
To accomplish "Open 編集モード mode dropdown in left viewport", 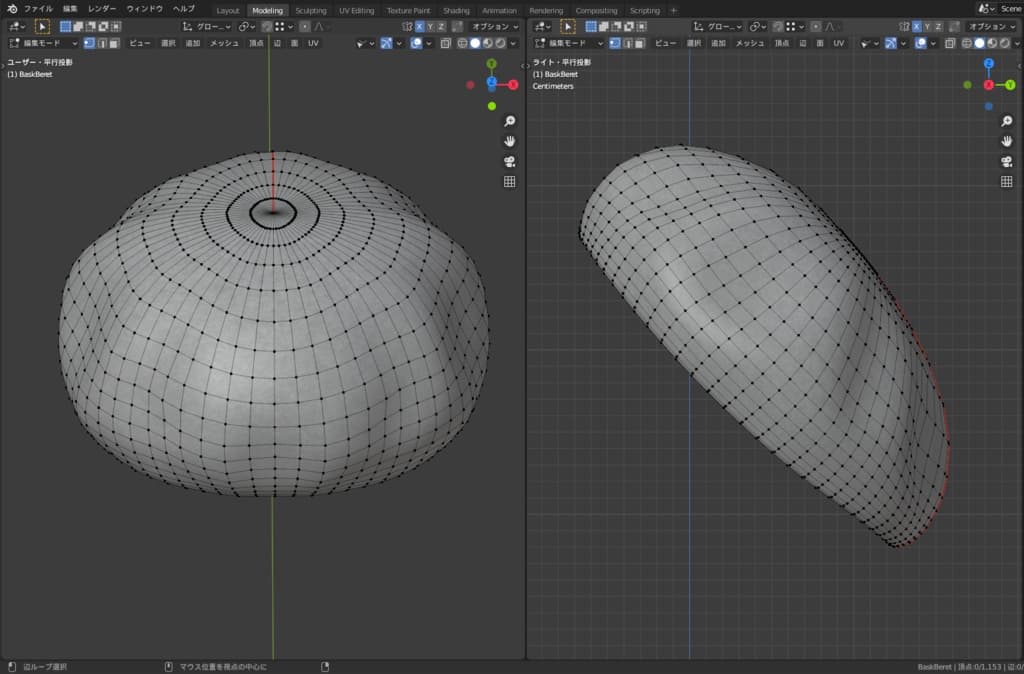I will 42,43.
